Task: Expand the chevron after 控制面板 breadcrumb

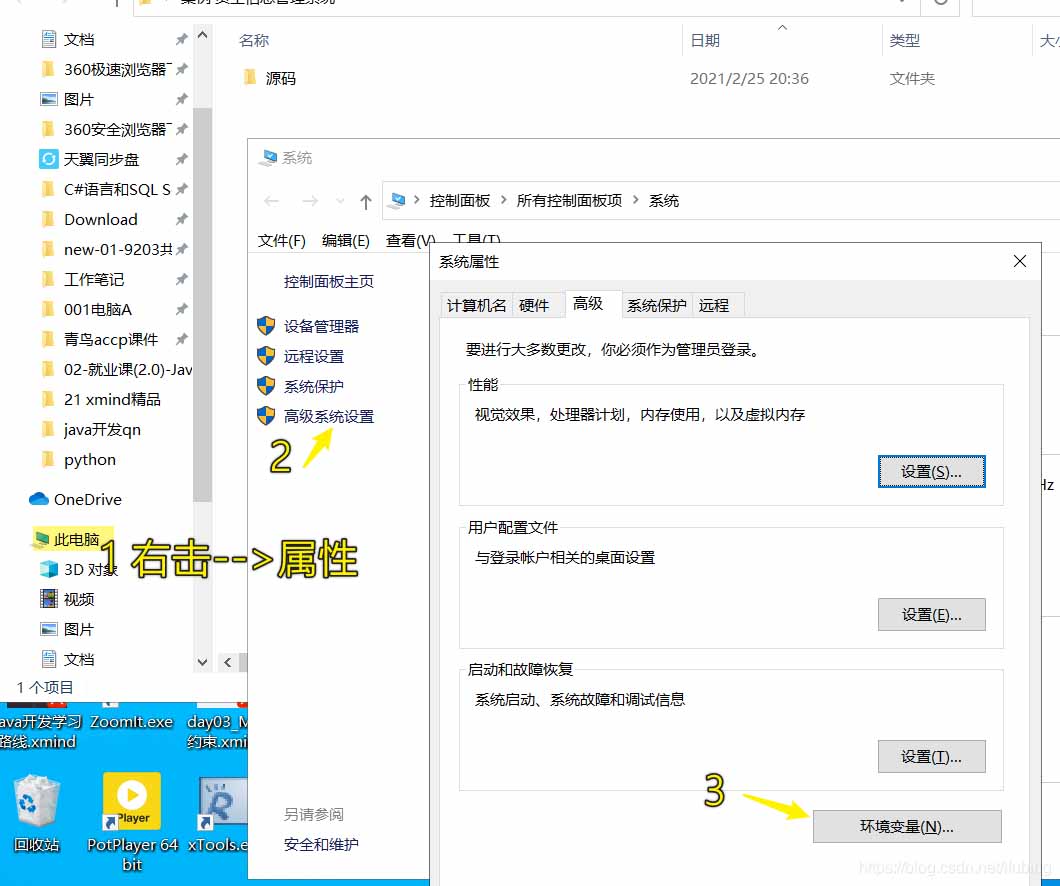Action: point(504,200)
